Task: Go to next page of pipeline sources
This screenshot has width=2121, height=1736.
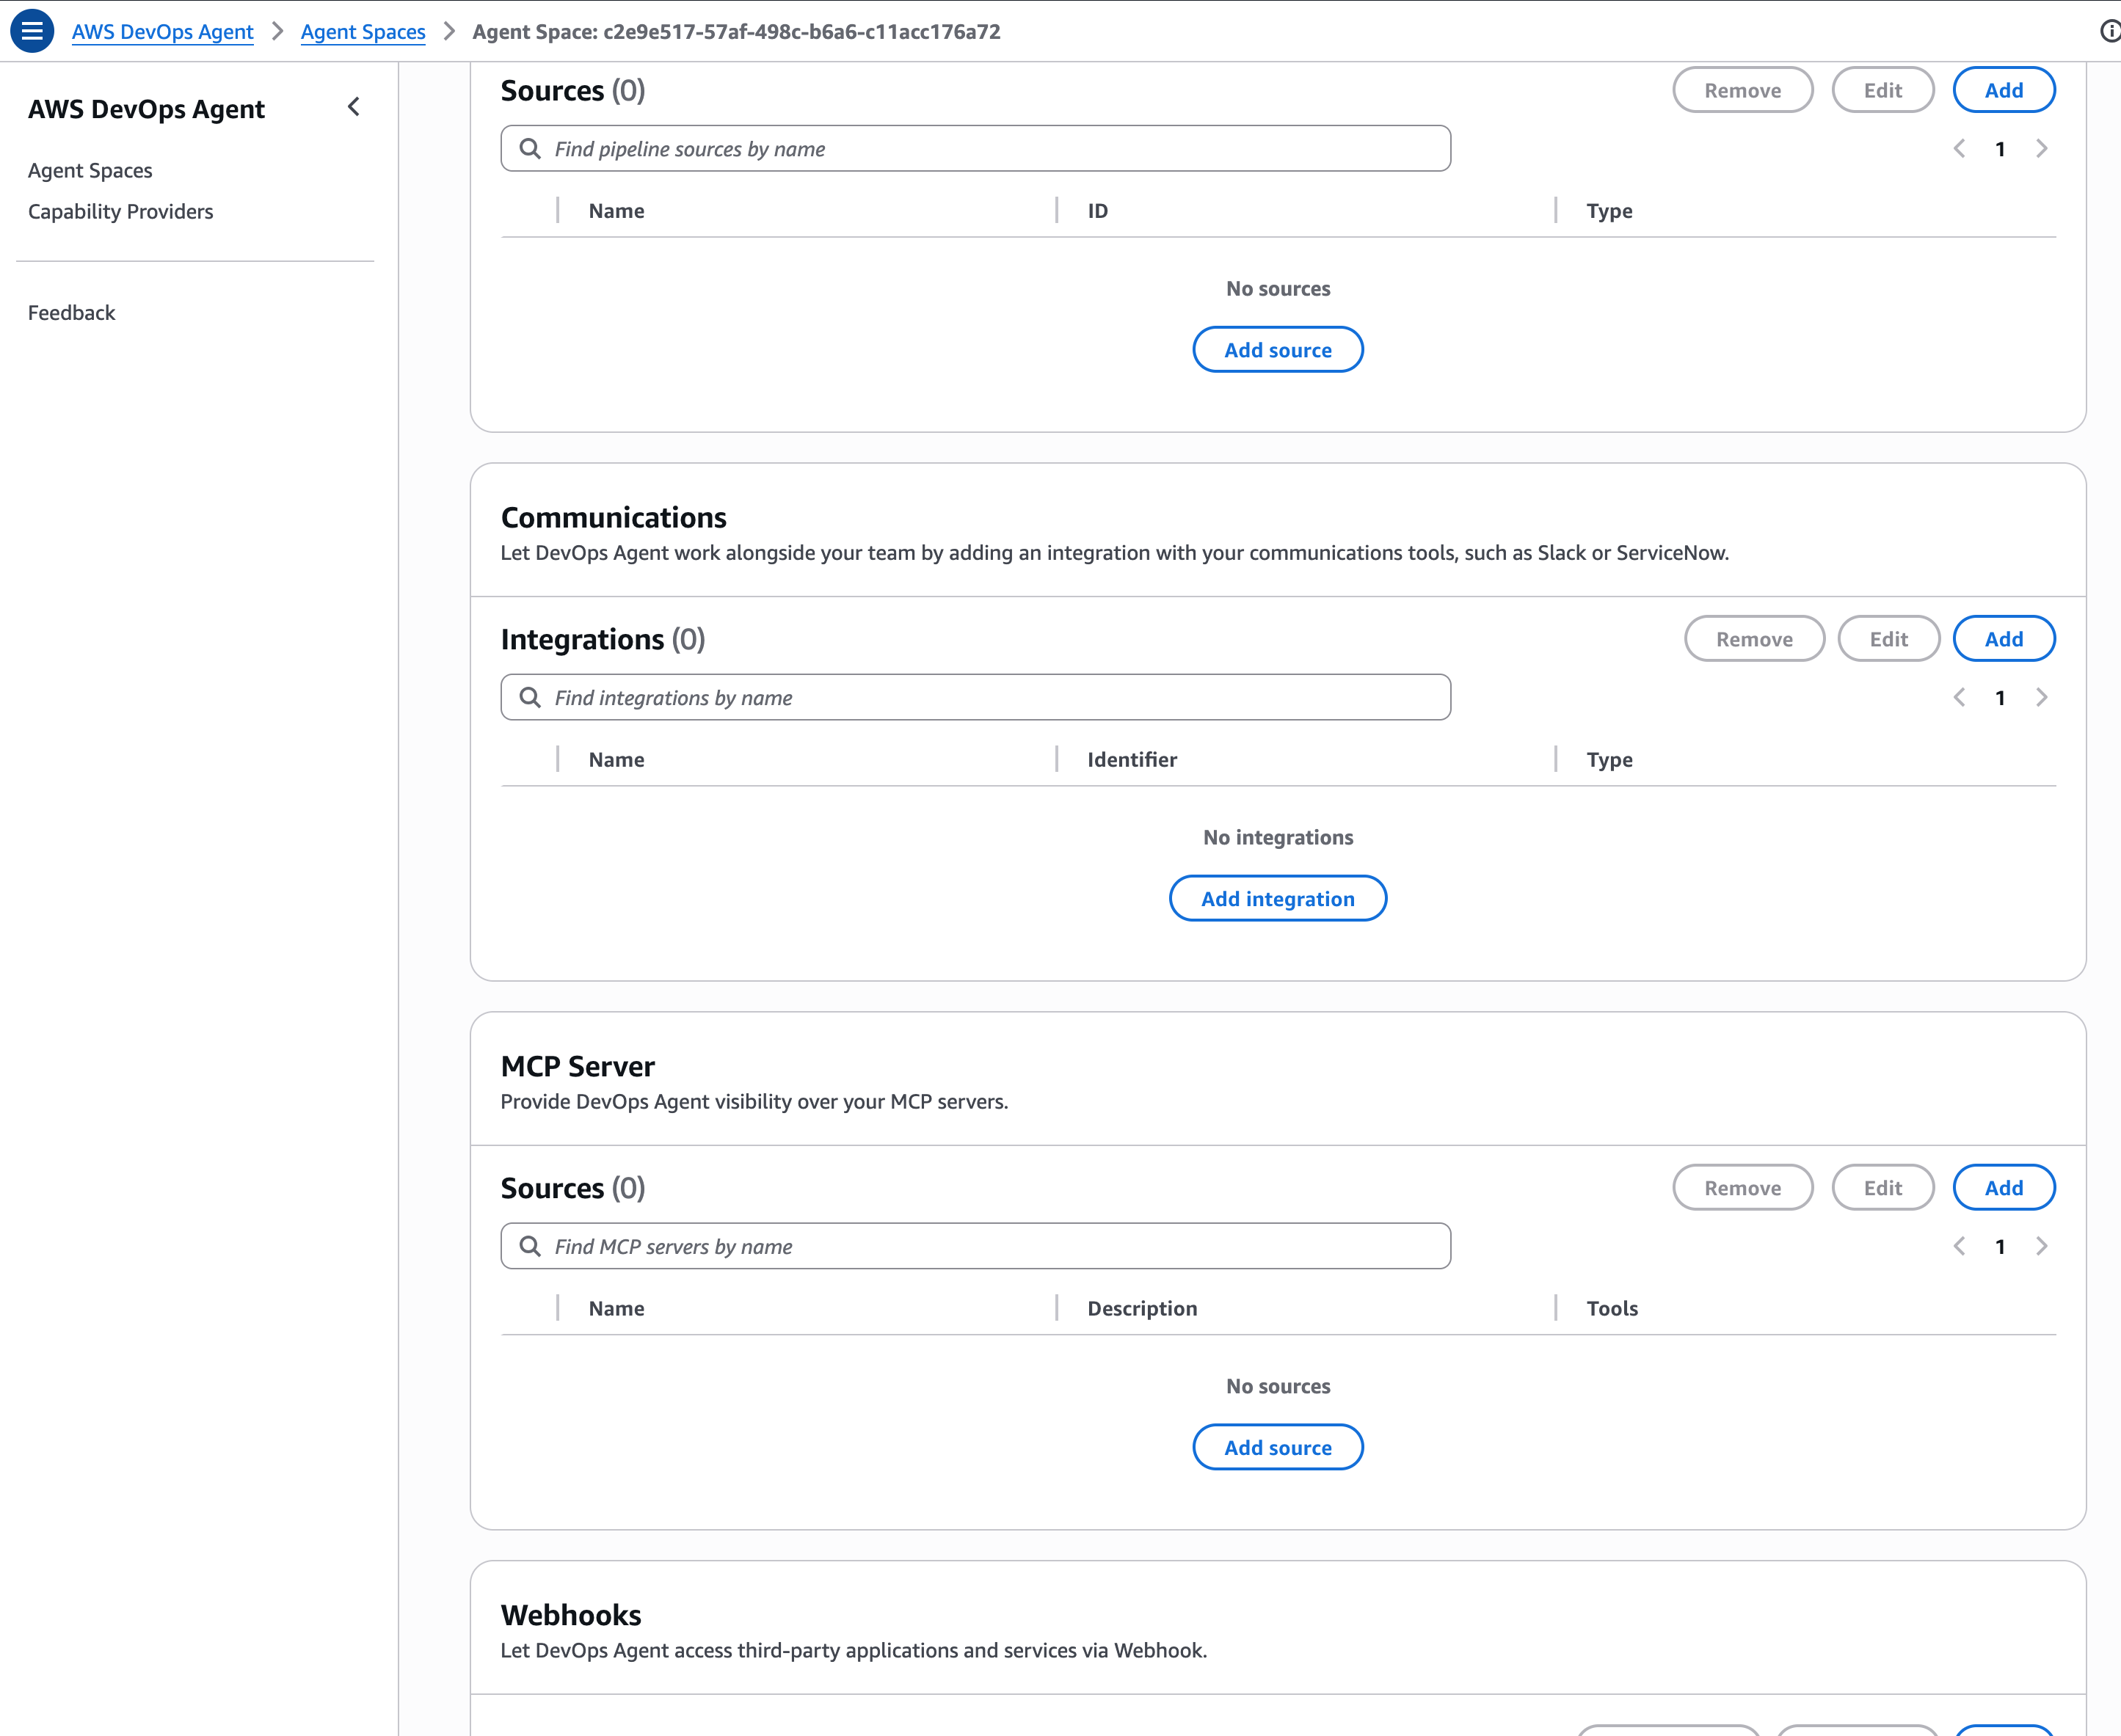Action: tap(2041, 149)
